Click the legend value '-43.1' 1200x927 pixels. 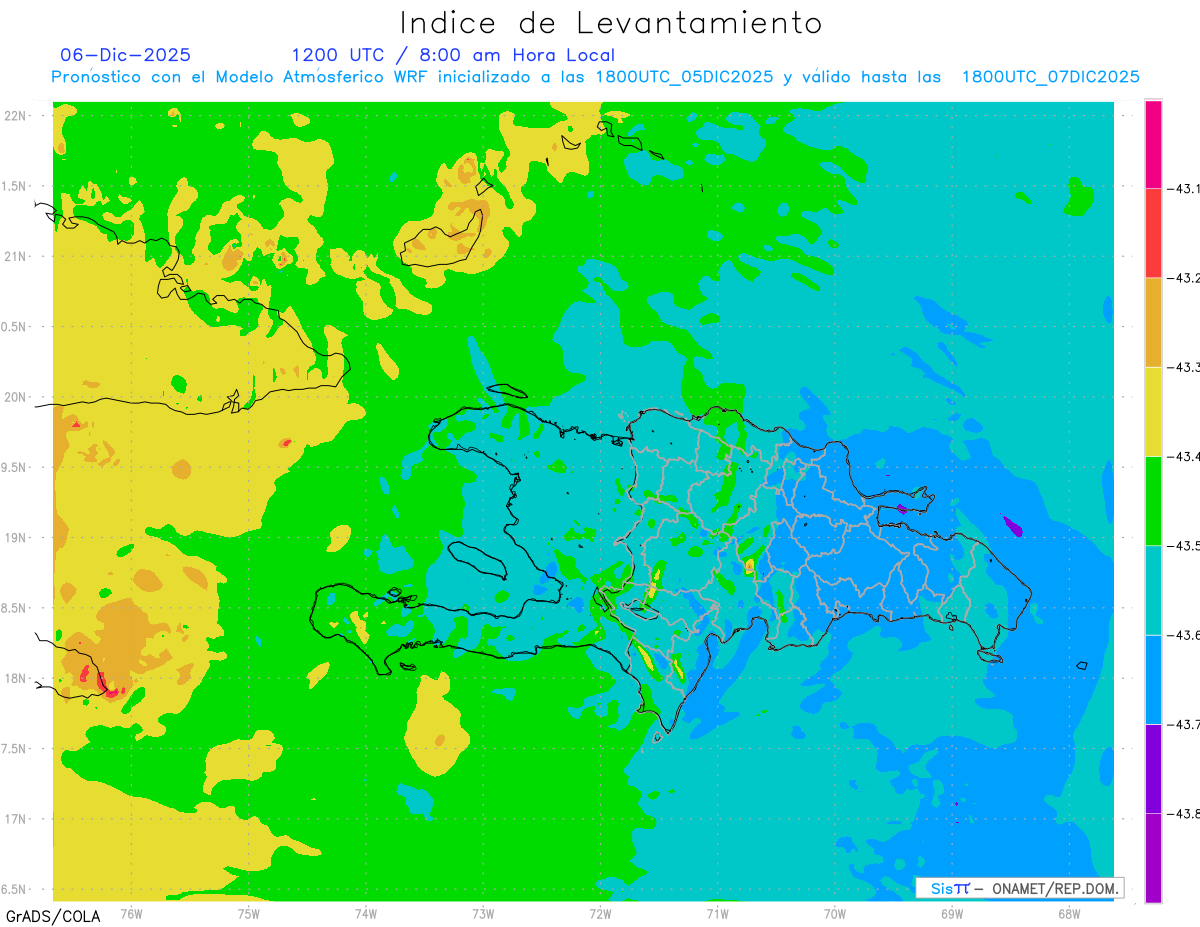(1185, 189)
